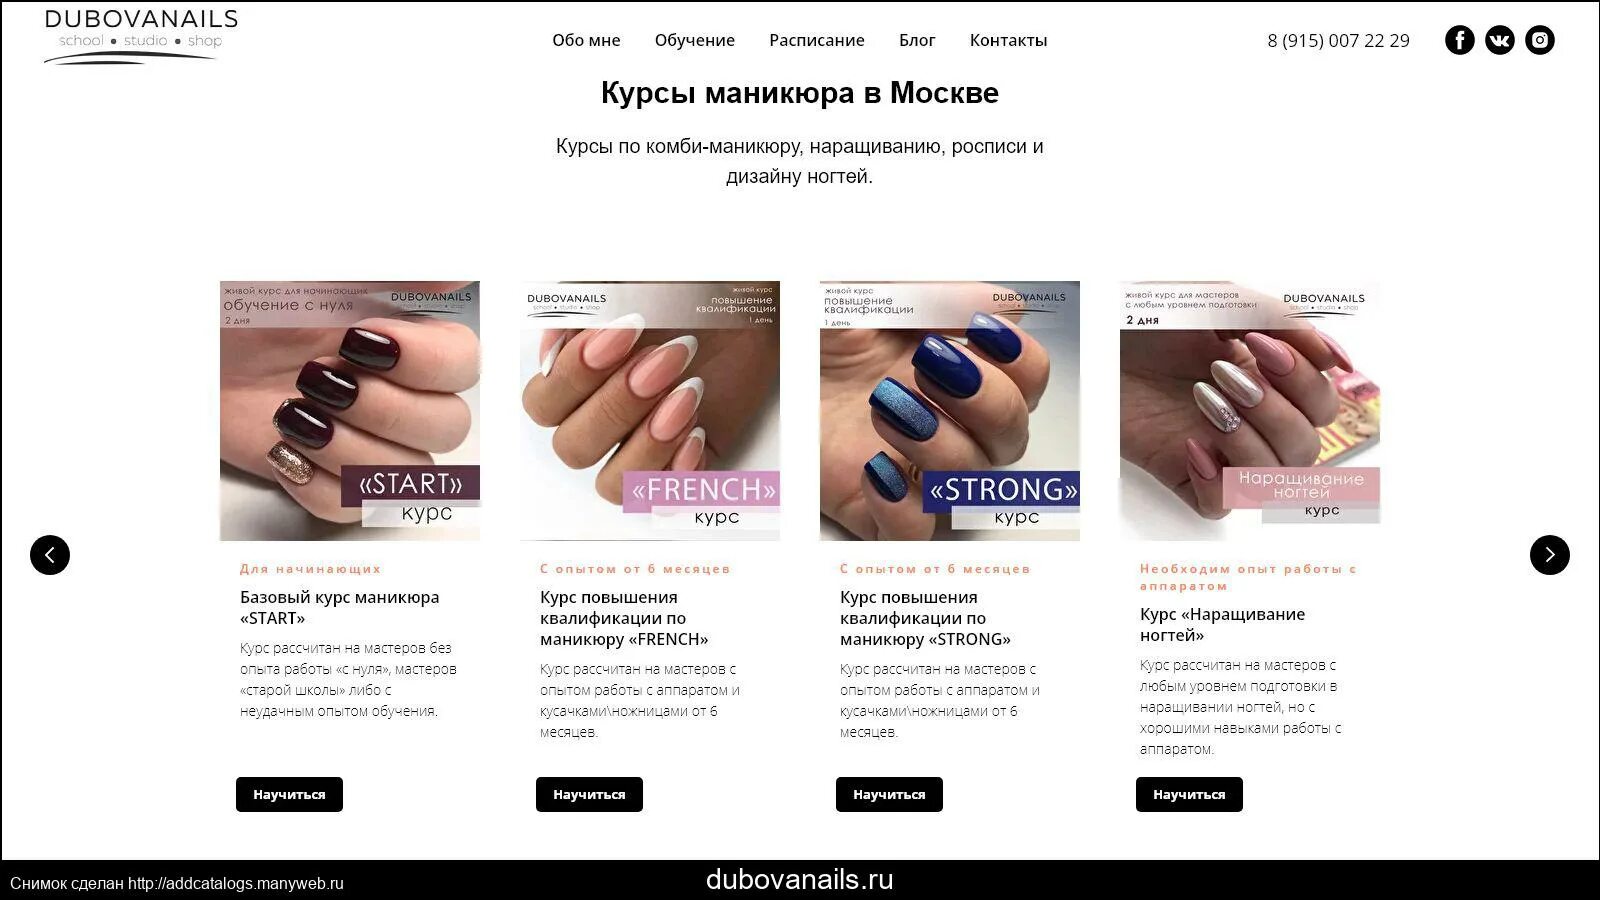Click «Научиться» under the START course

[289, 794]
